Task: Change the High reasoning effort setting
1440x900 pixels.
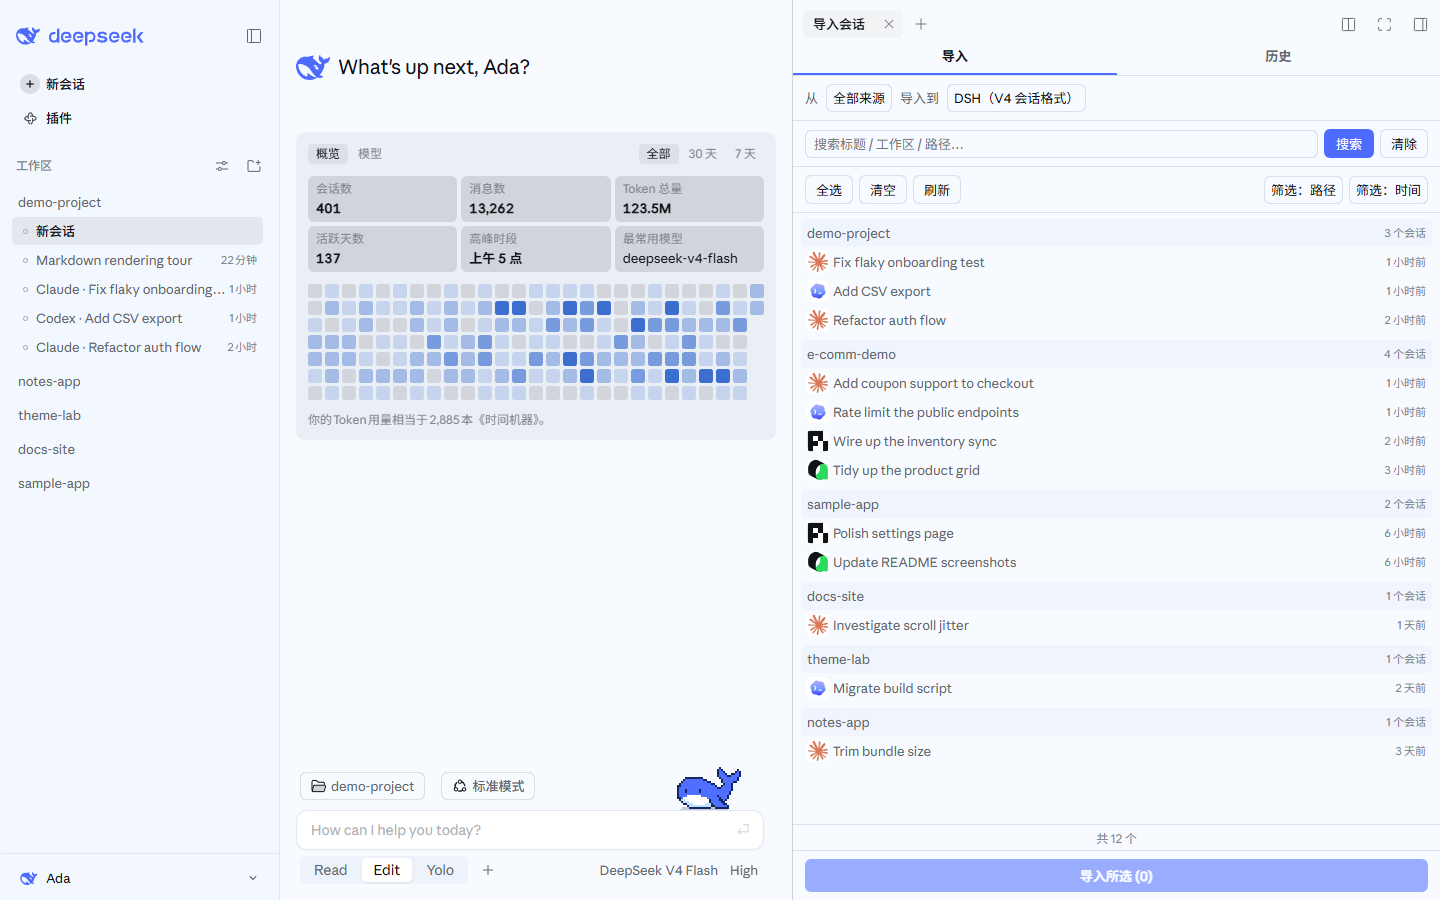Action: (x=744, y=870)
